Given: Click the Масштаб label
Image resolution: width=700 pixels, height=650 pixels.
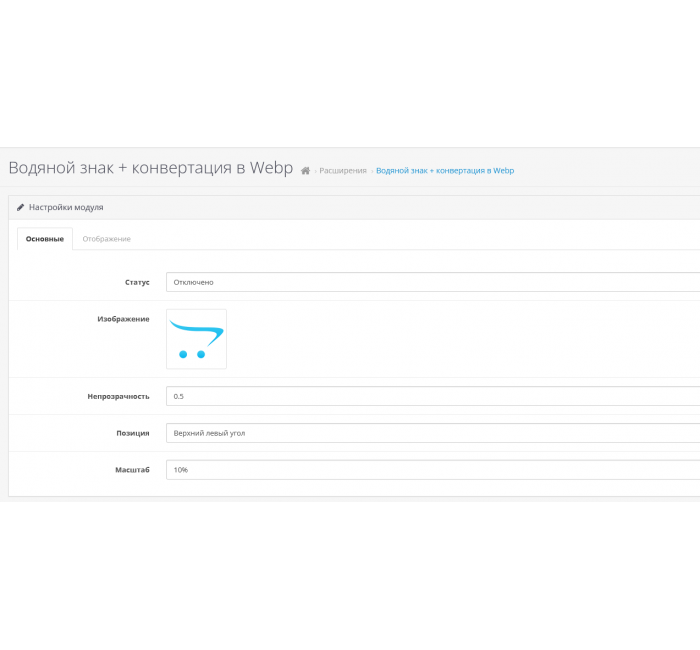Looking at the screenshot, I should [x=132, y=470].
